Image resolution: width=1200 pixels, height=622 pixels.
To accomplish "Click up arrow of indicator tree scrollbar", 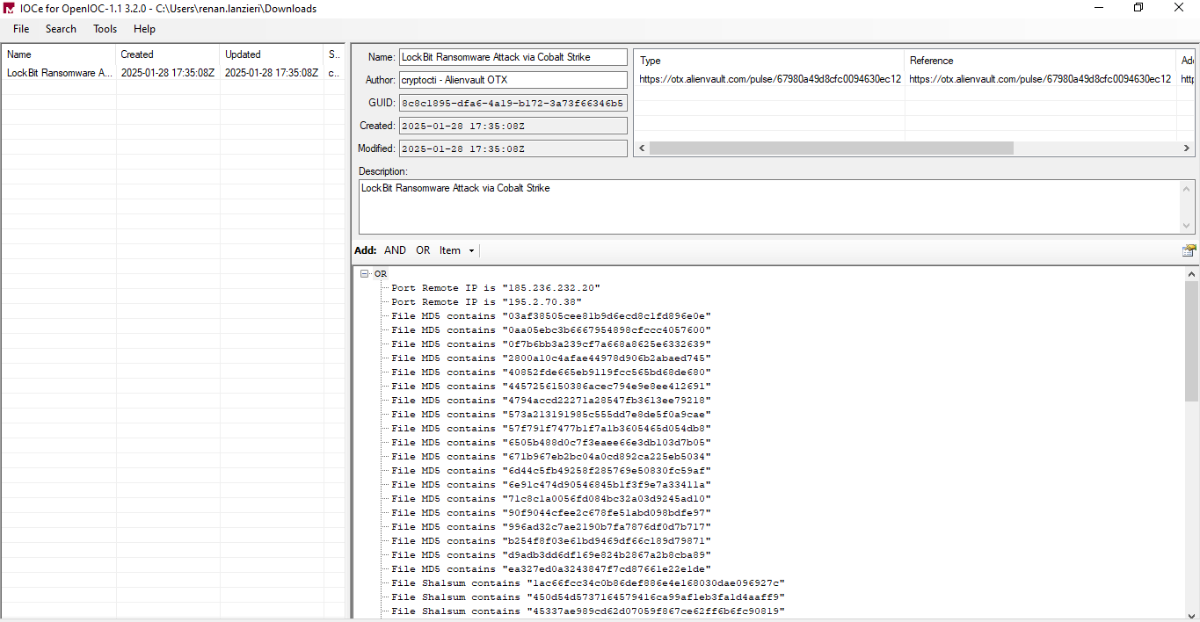I will click(1190, 273).
